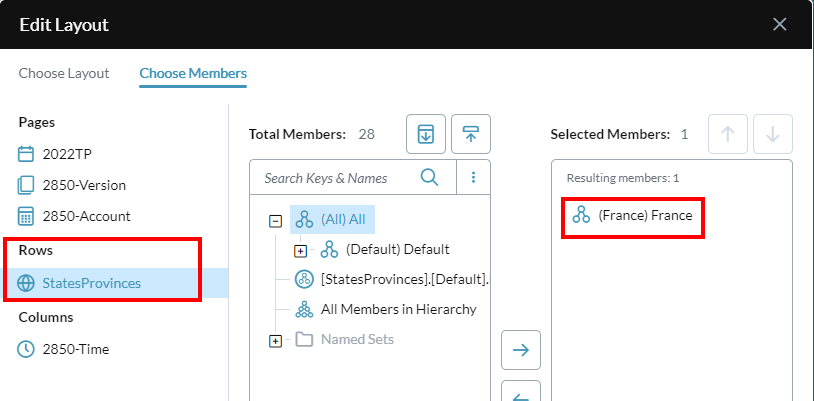Image resolution: width=814 pixels, height=401 pixels.
Task: Click the move selected member up arrow
Action: coord(728,134)
